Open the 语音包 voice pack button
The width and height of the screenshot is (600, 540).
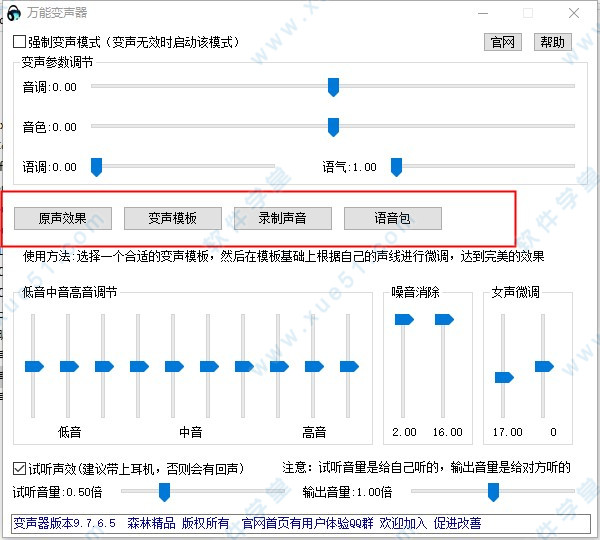[393, 219]
